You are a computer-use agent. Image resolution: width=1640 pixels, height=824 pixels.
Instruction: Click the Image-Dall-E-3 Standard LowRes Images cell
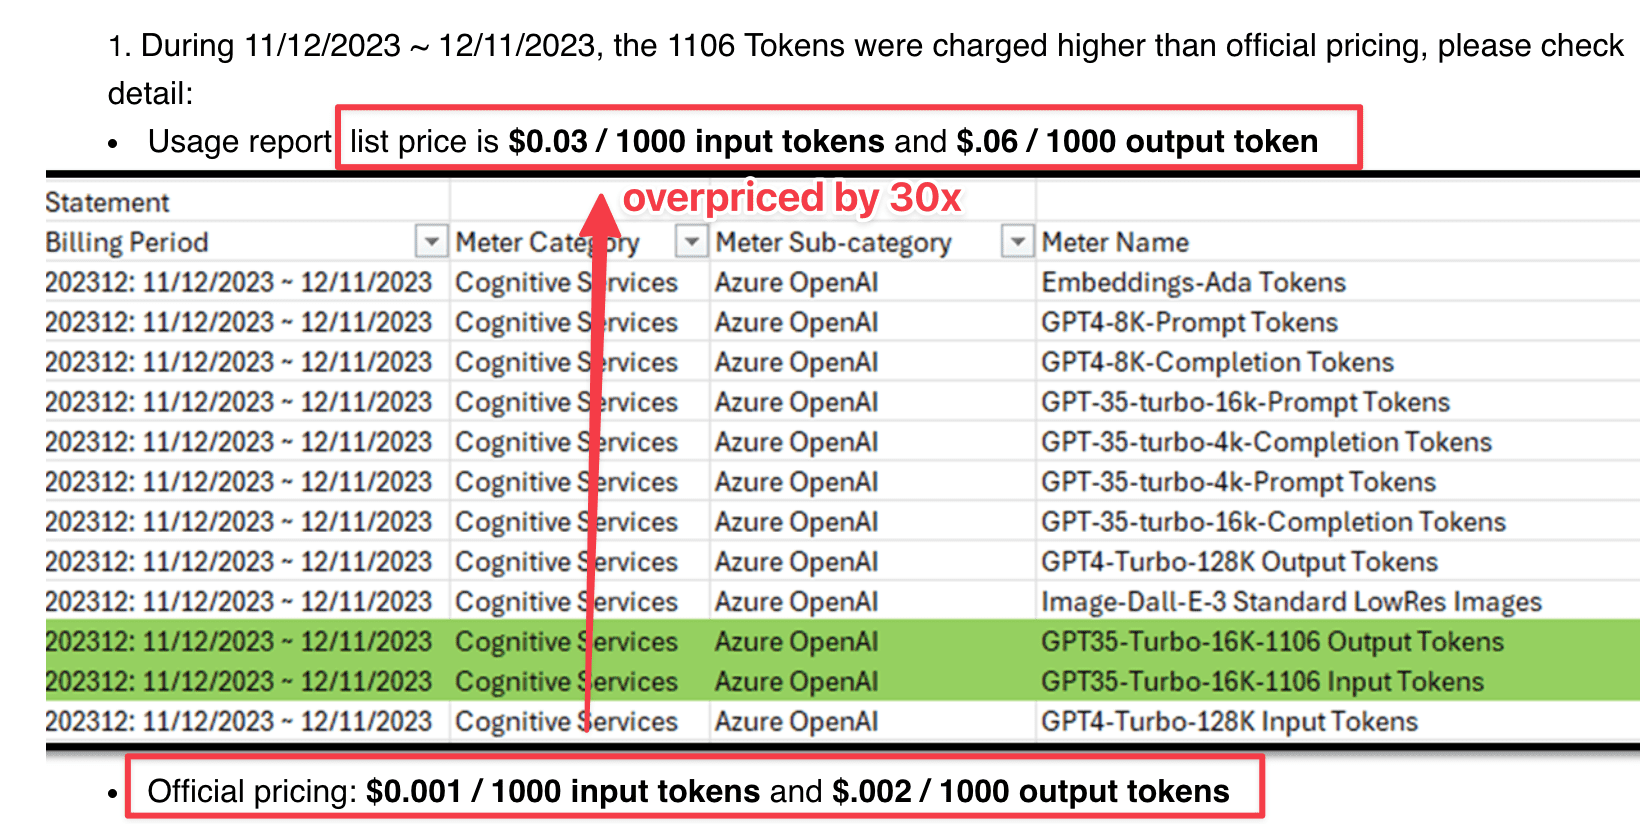pyautogui.click(x=1291, y=603)
